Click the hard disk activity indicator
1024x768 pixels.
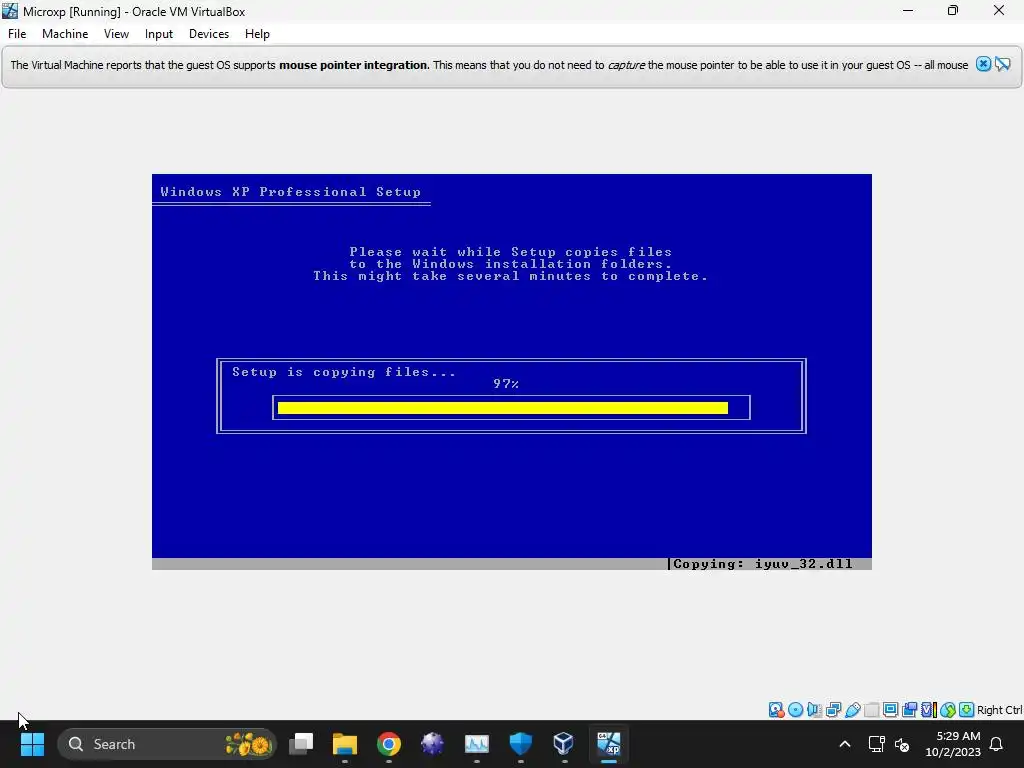(x=776, y=710)
